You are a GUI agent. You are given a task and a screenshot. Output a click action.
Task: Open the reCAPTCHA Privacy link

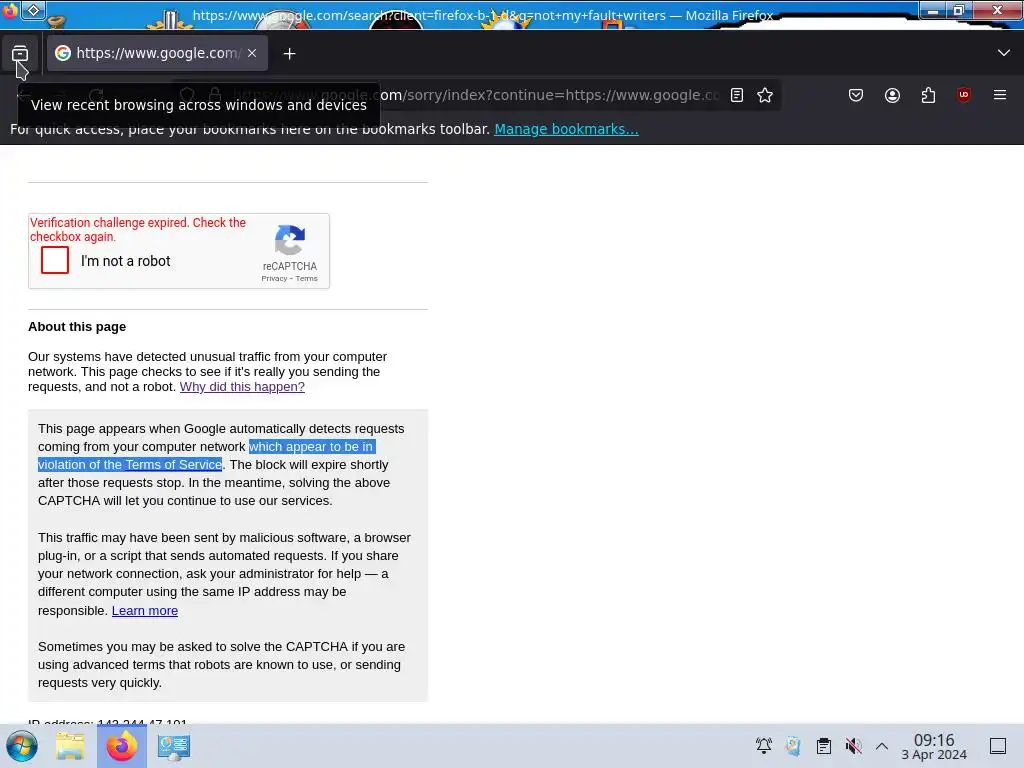pyautogui.click(x=274, y=279)
